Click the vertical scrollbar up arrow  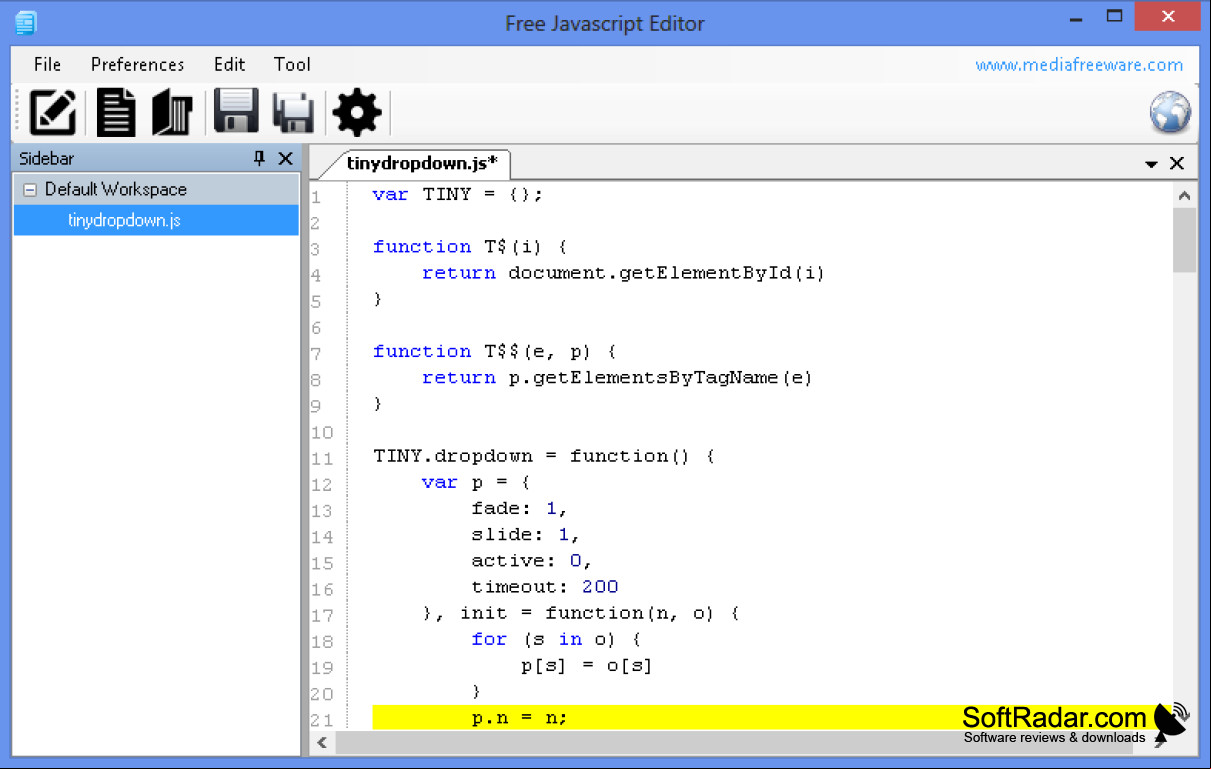[x=1184, y=196]
